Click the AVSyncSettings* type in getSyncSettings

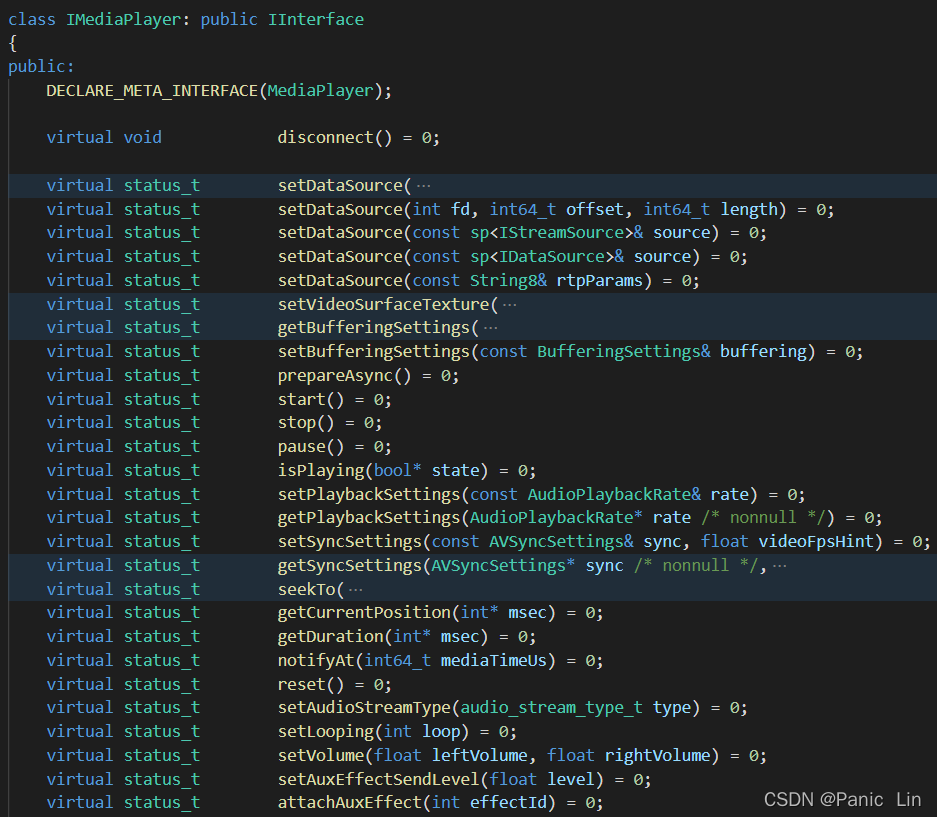[503, 566]
